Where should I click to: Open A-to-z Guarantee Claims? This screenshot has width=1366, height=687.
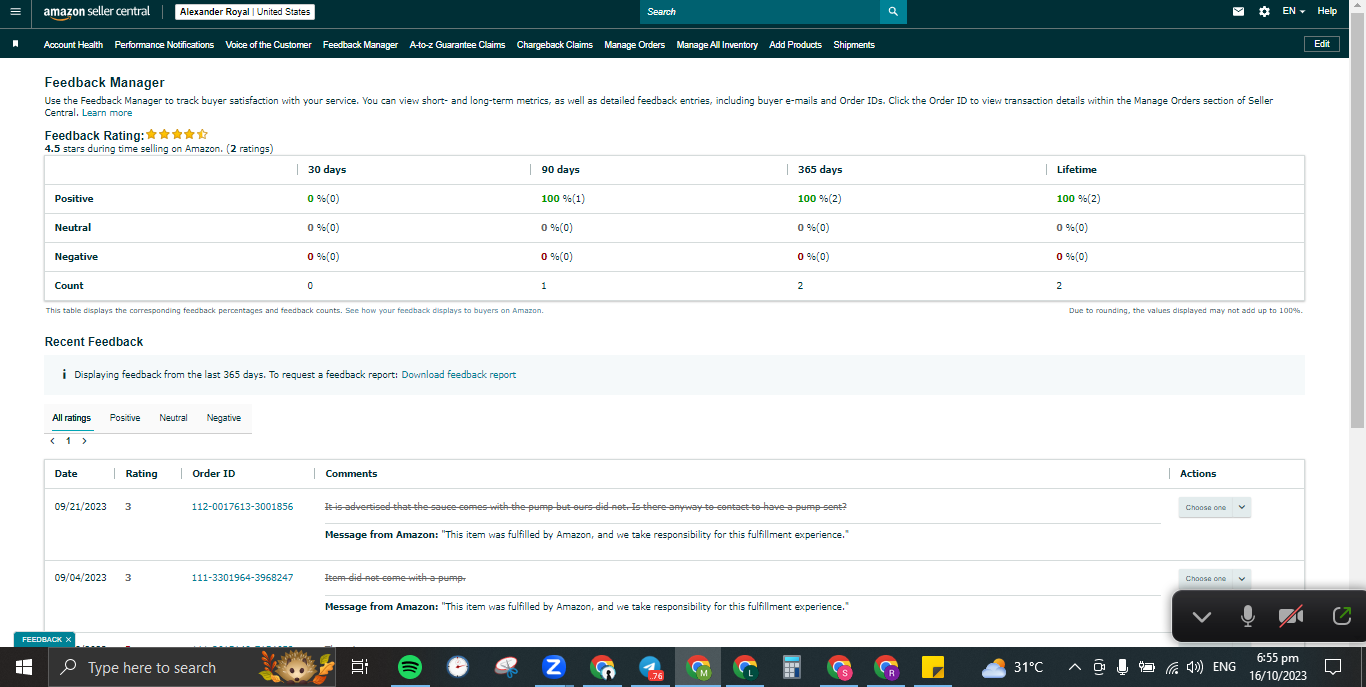(457, 45)
